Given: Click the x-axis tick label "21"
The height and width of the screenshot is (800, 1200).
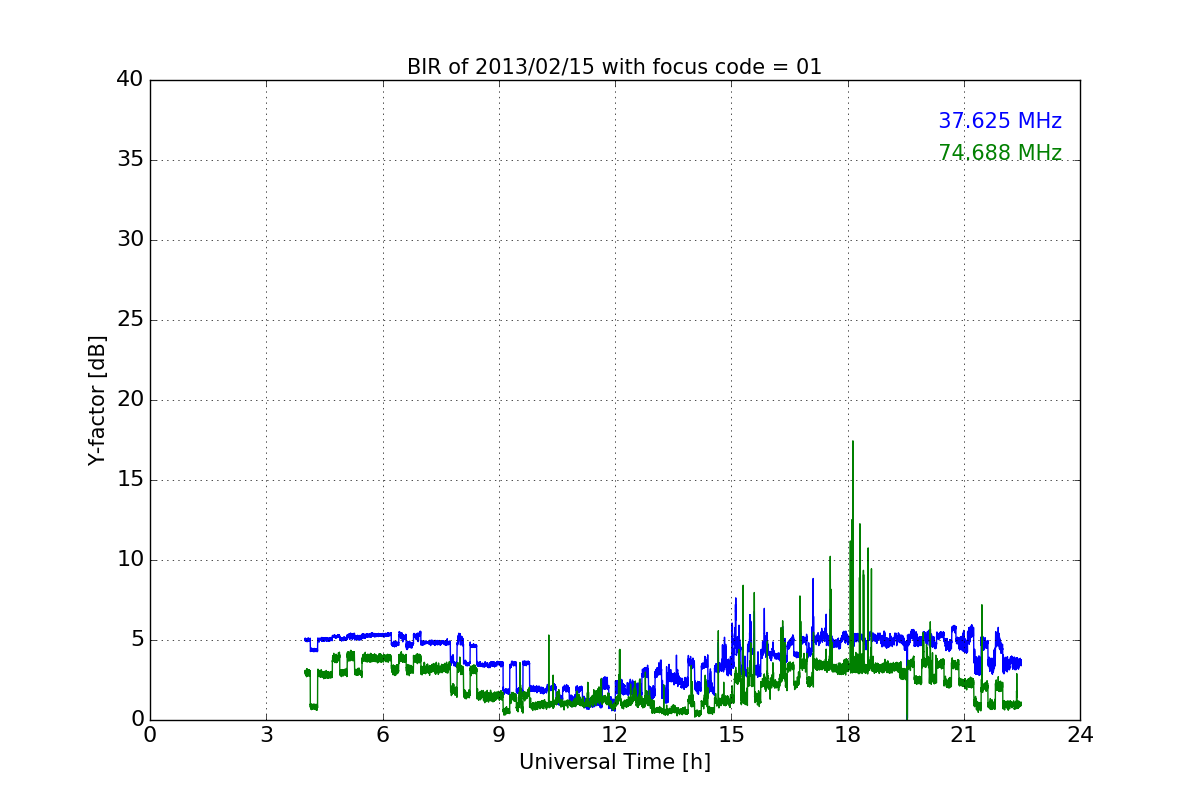Looking at the screenshot, I should point(964,735).
